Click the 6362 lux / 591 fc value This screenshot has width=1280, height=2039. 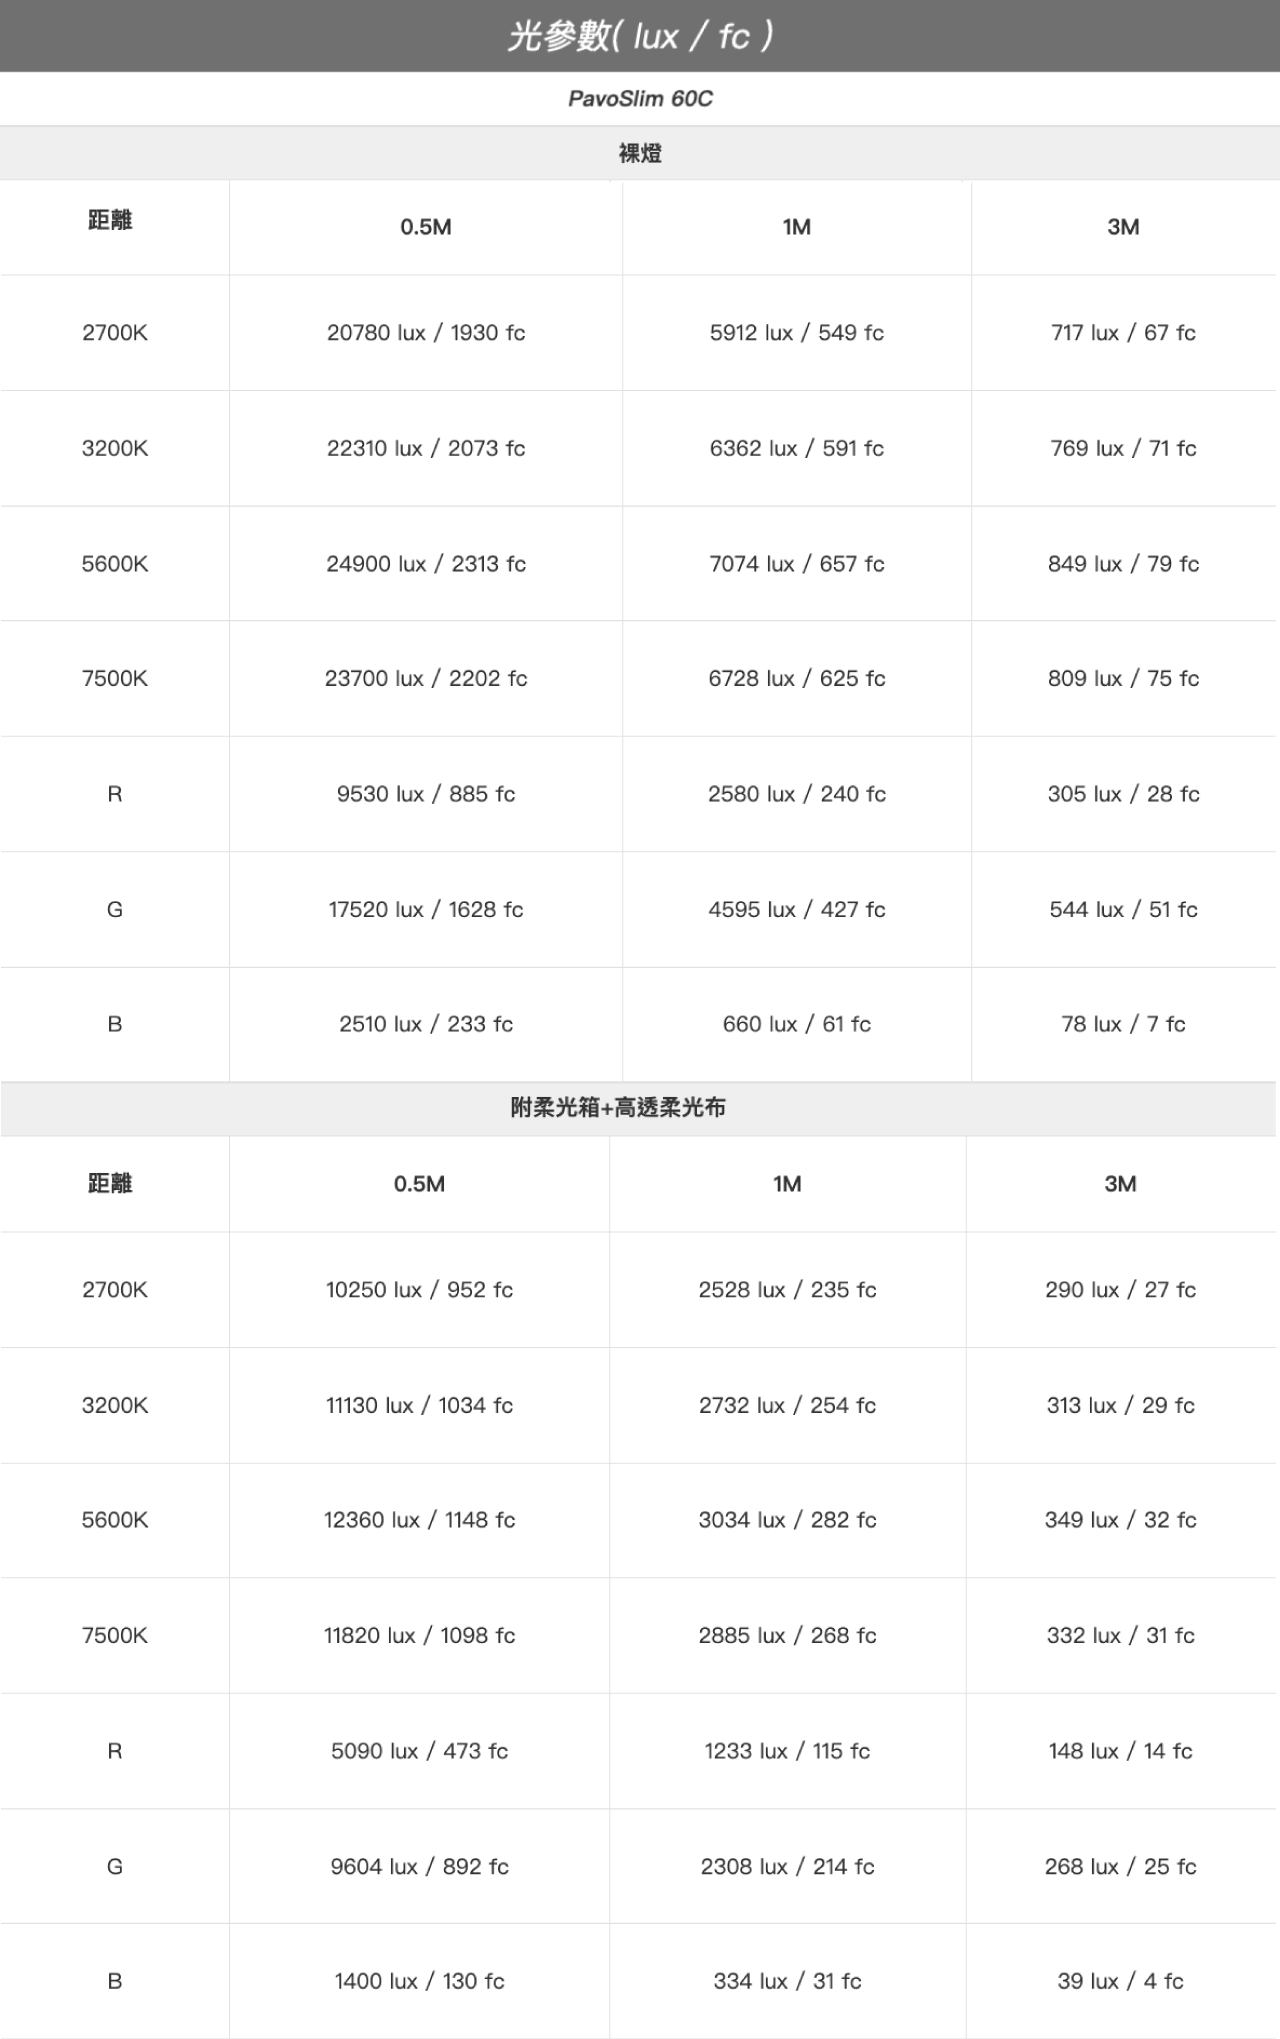(797, 449)
